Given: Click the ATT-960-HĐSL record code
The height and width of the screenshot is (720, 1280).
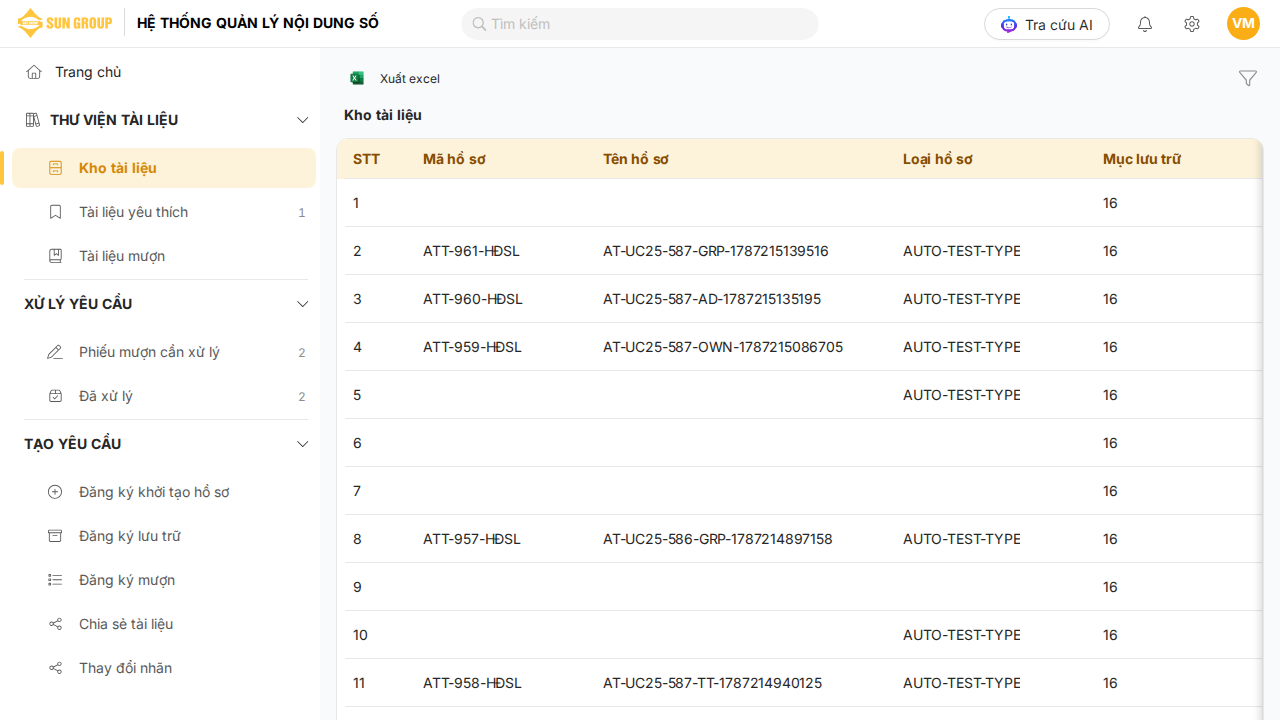Looking at the screenshot, I should point(472,299).
